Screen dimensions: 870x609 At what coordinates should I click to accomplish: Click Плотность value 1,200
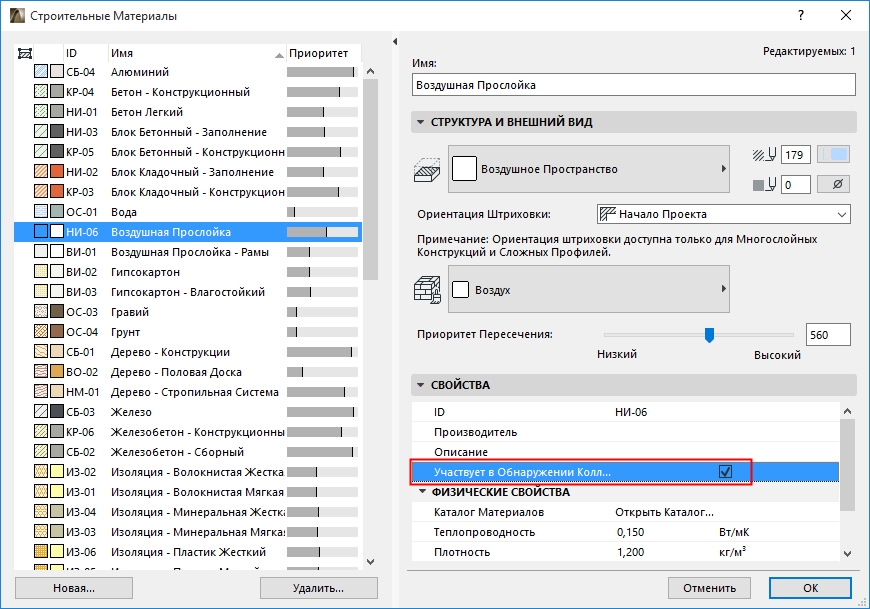630,552
